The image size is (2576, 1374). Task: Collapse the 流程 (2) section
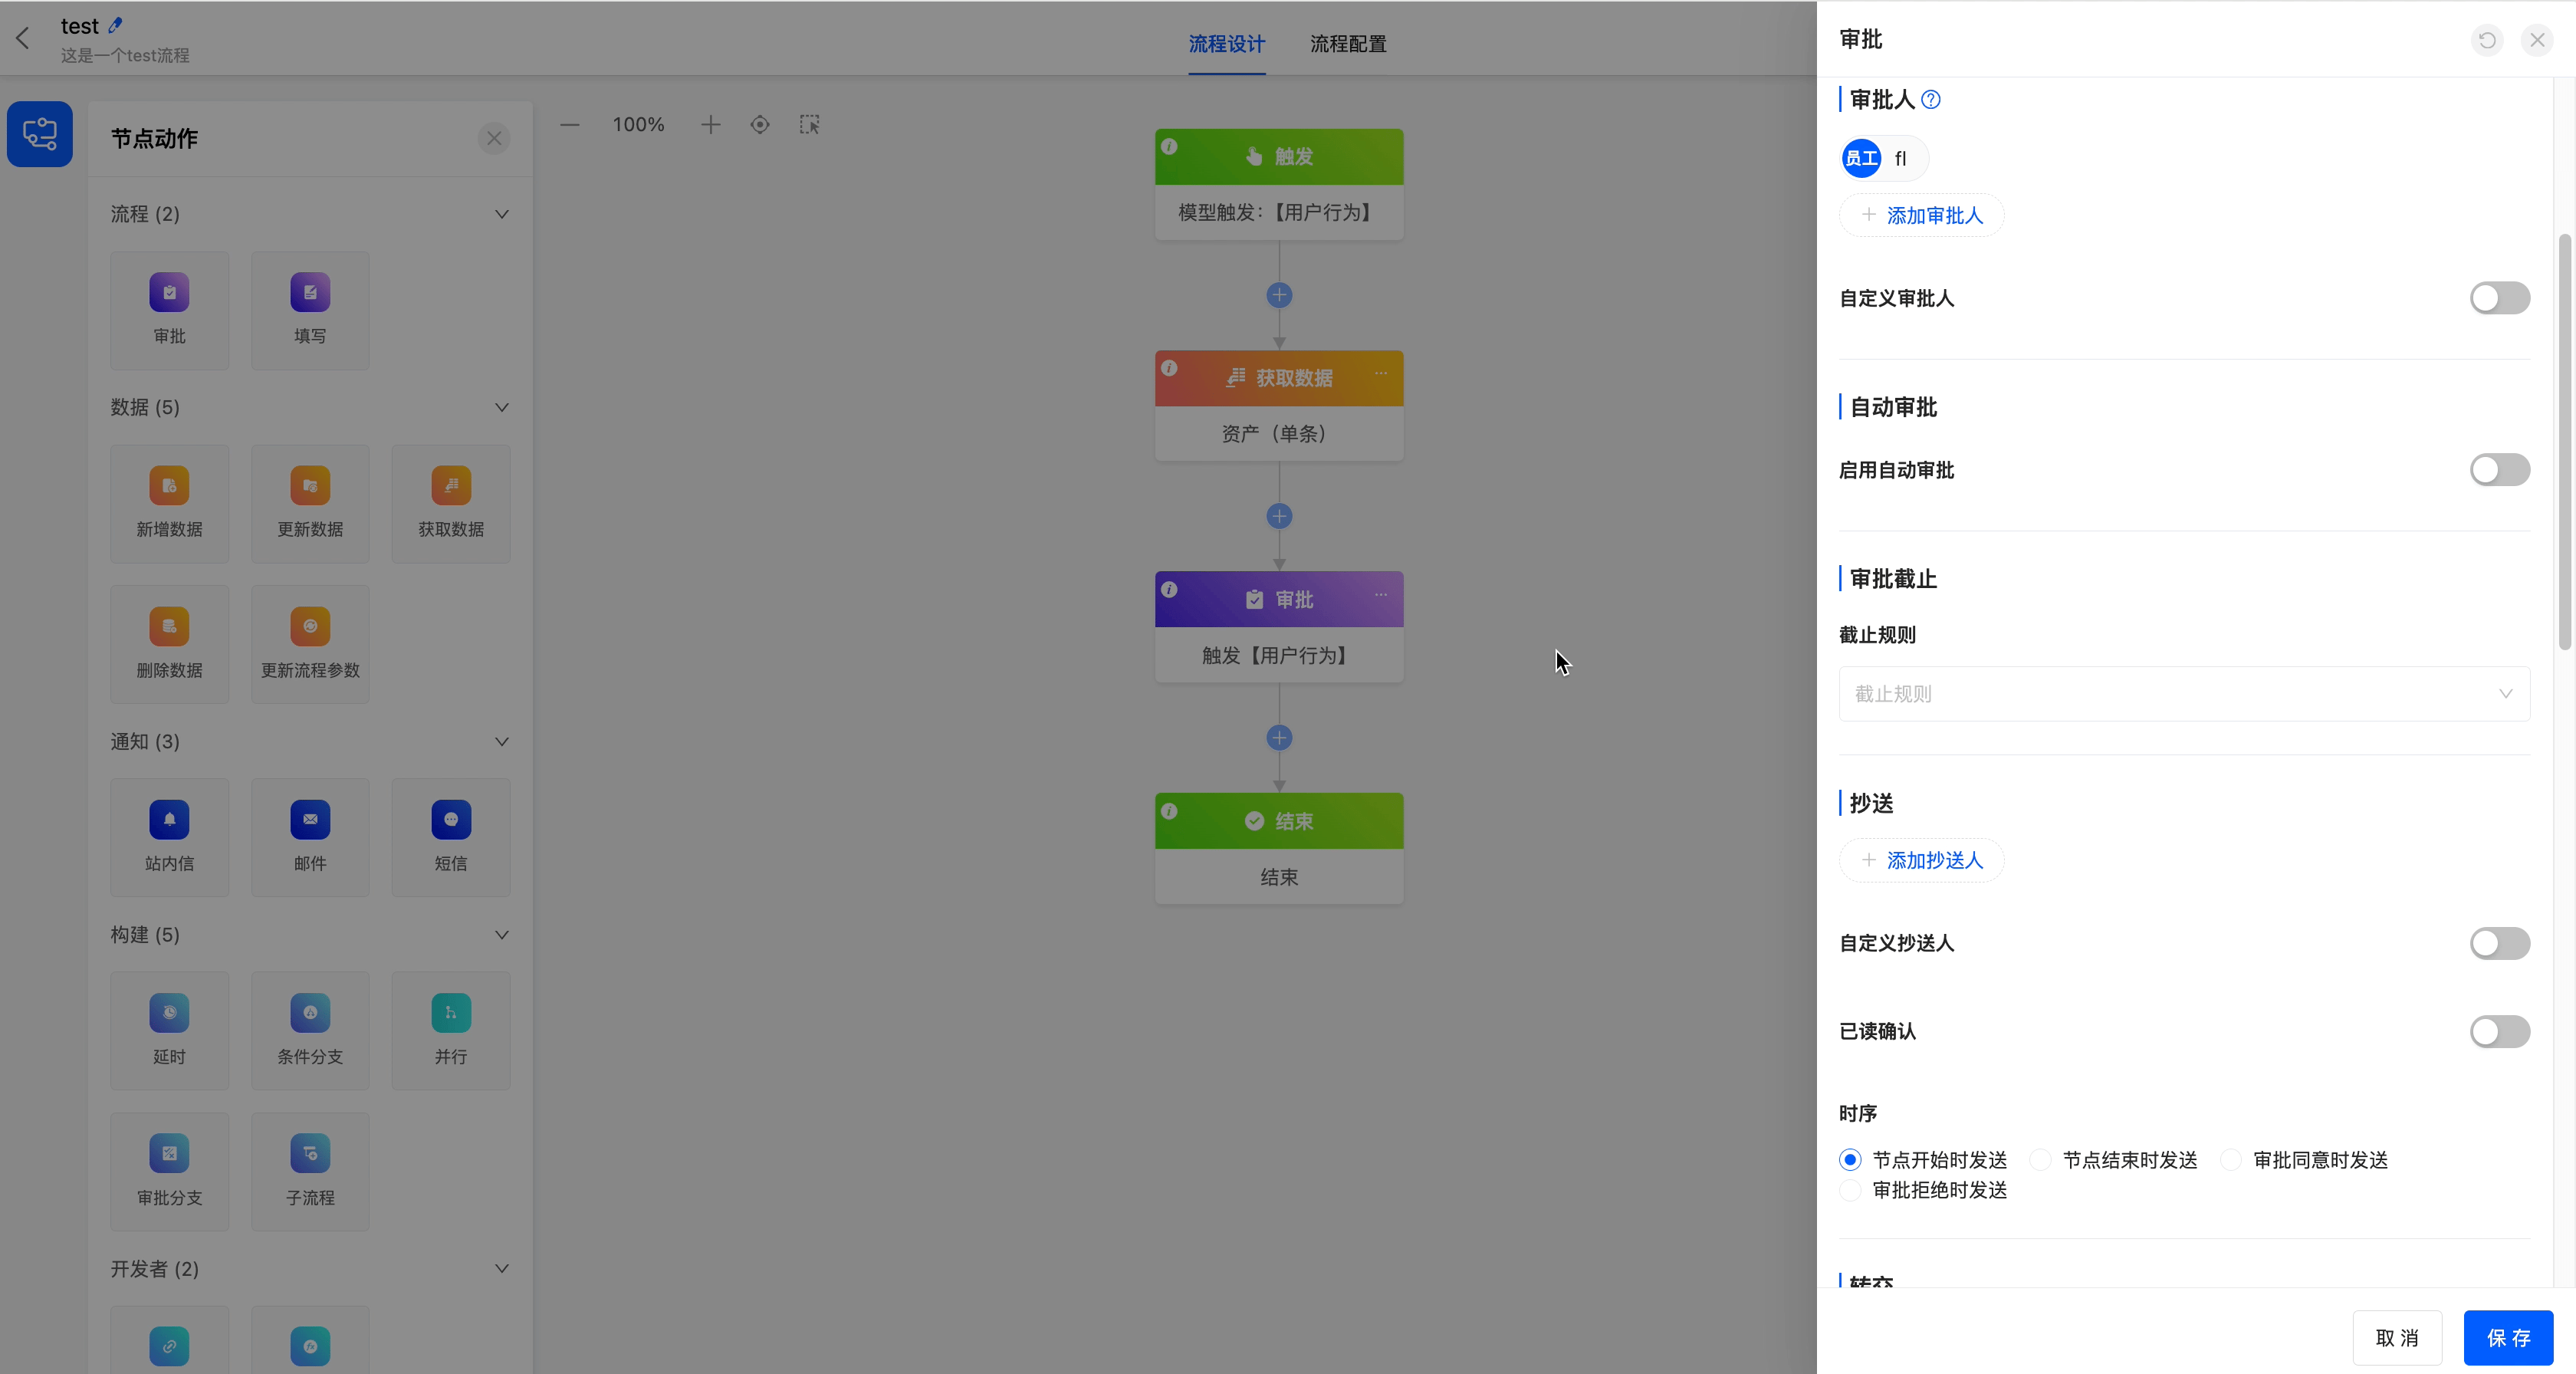[502, 214]
